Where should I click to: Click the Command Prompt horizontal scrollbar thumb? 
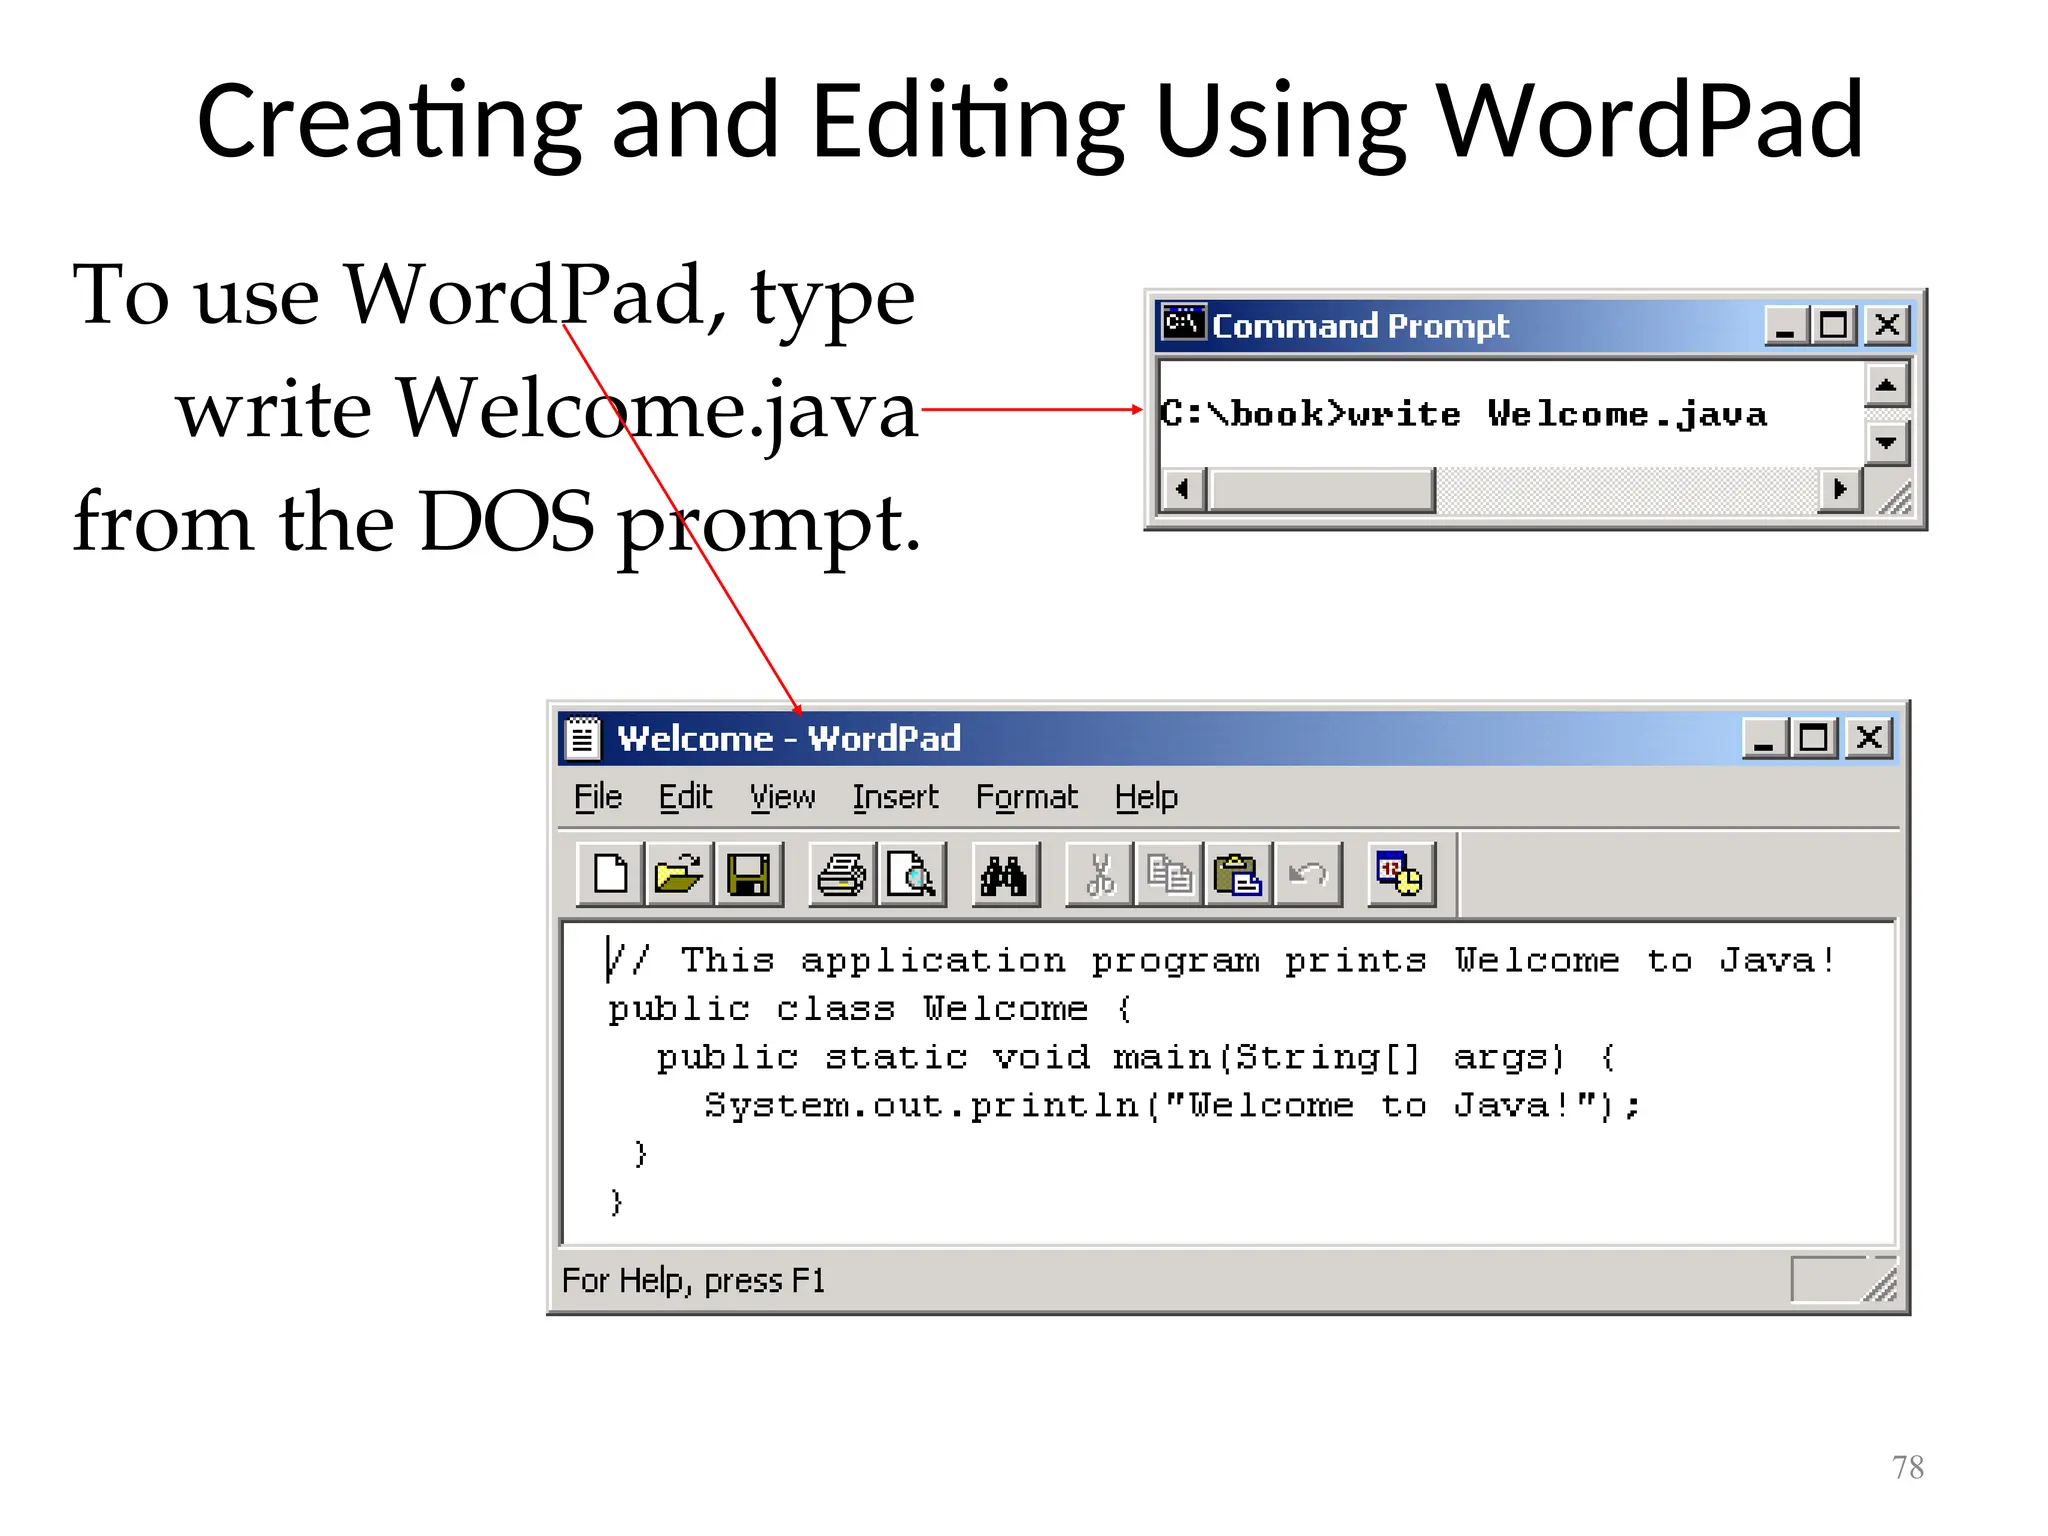click(x=1321, y=490)
